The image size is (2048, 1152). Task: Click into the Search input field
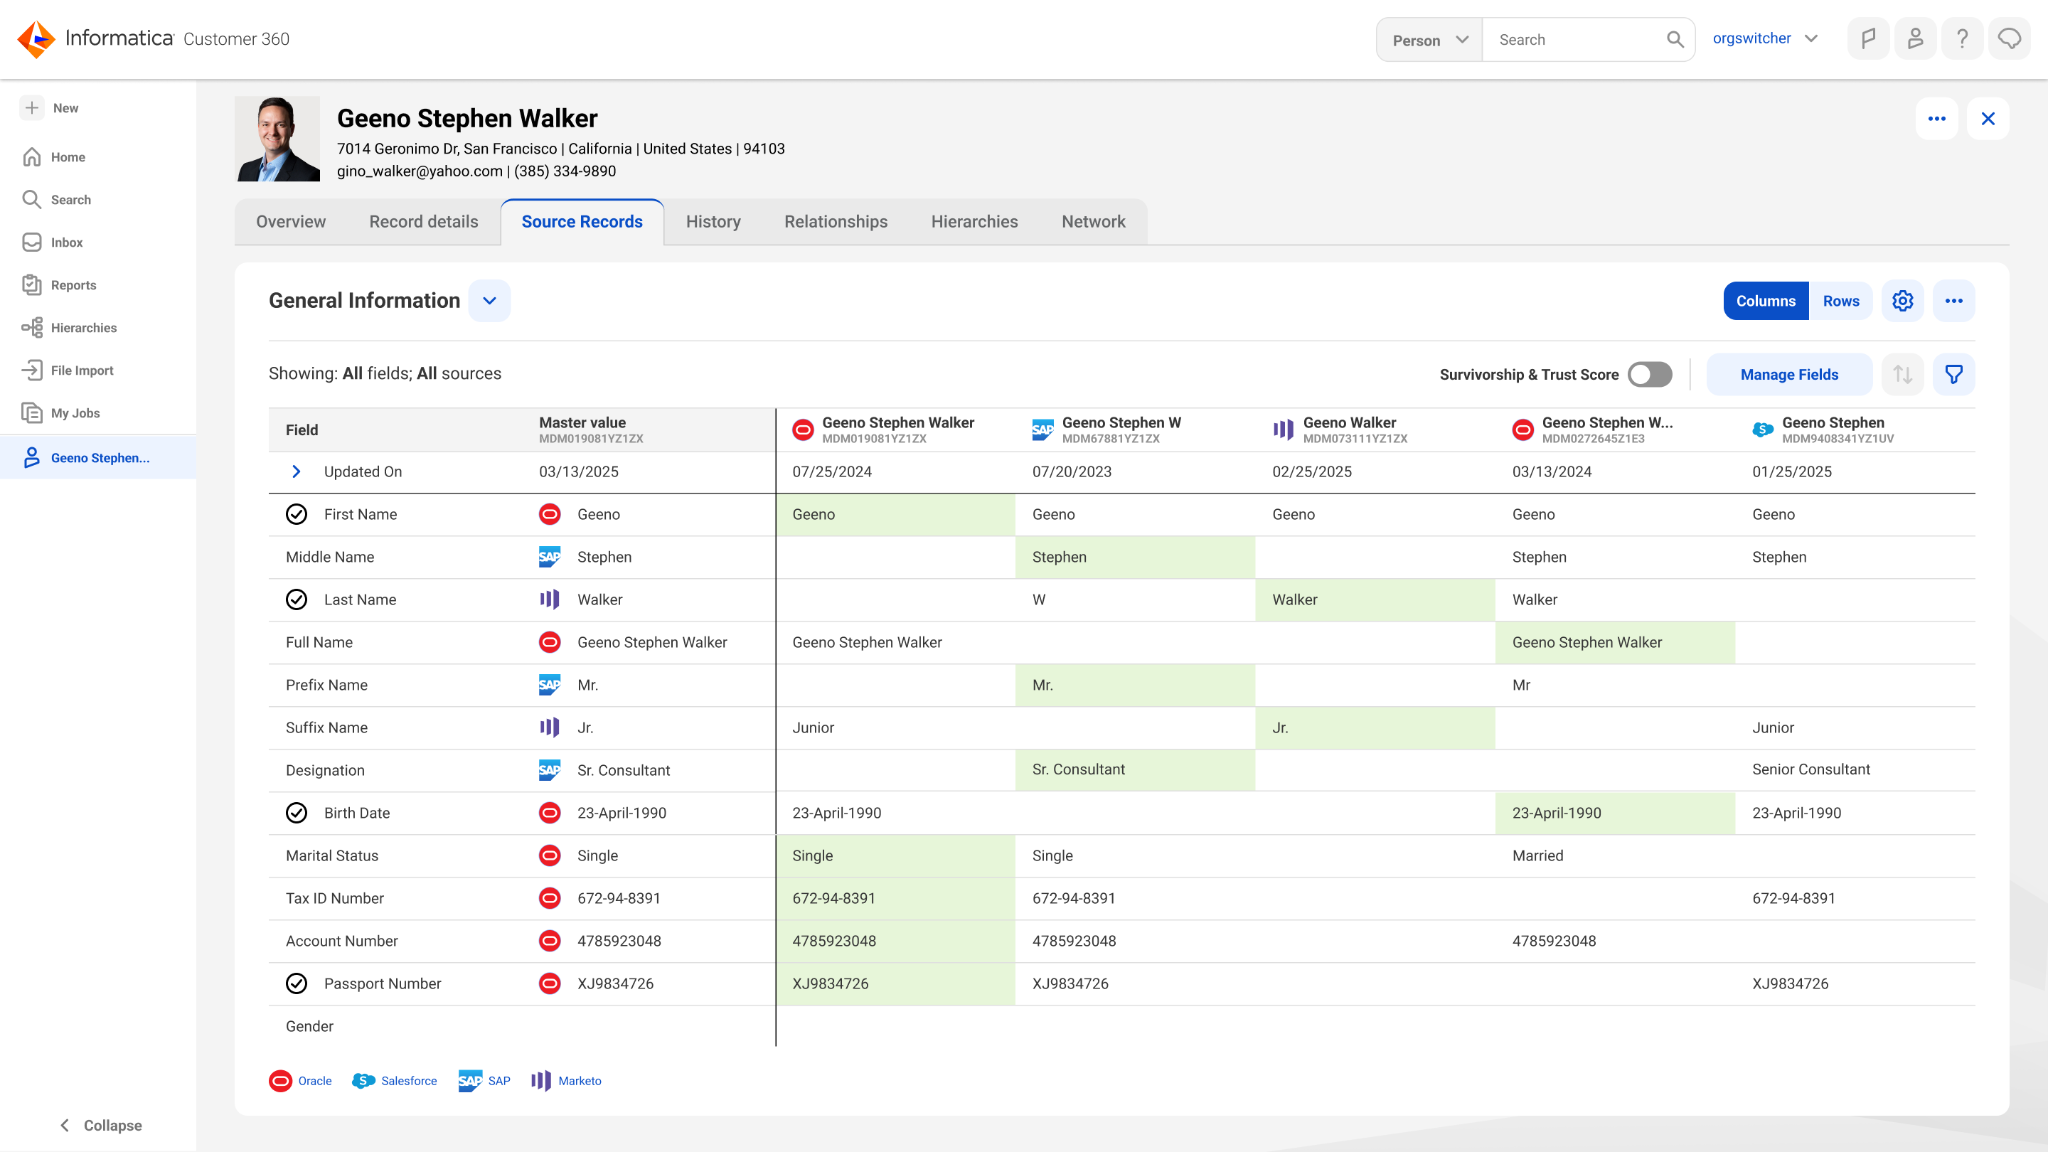(1576, 40)
